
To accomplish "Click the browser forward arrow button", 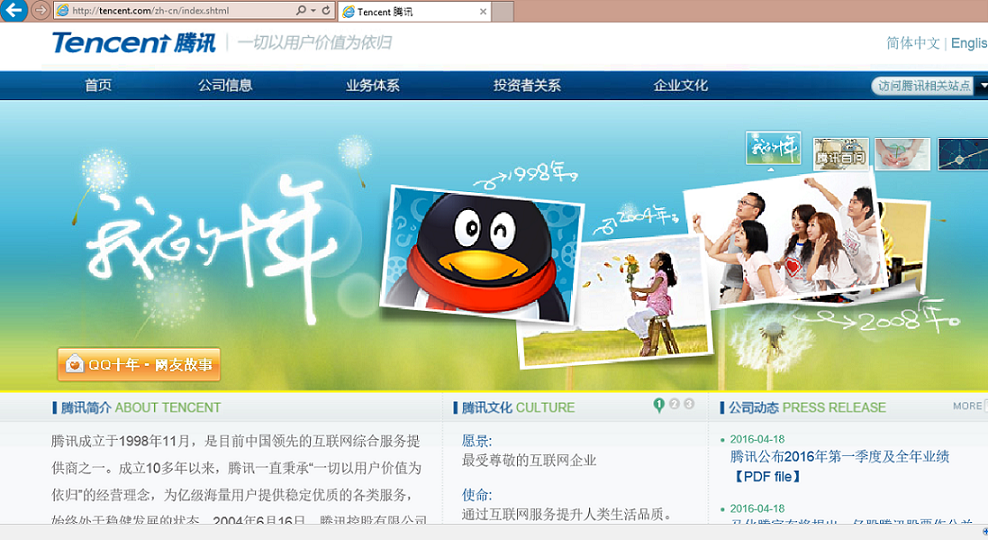I will [40, 10].
